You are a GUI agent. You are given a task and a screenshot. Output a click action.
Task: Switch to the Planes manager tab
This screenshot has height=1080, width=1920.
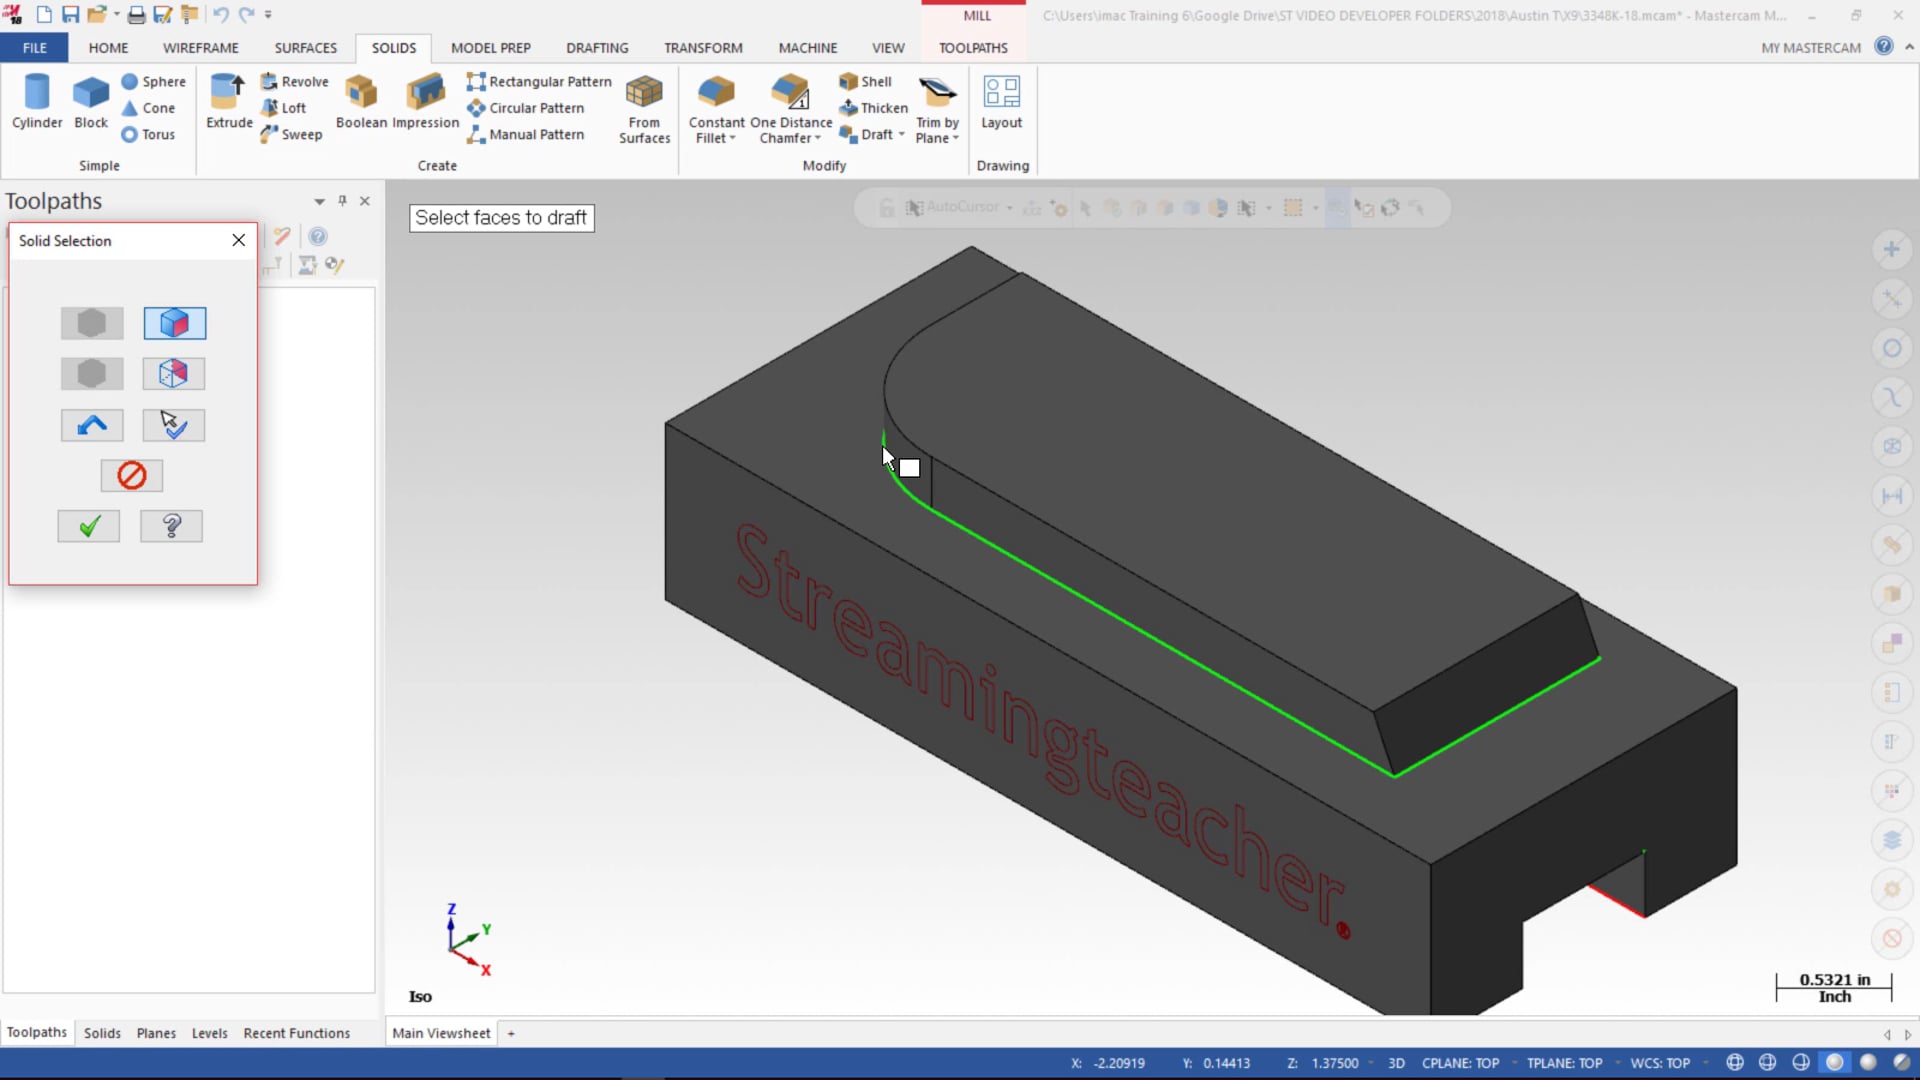pyautogui.click(x=156, y=1033)
